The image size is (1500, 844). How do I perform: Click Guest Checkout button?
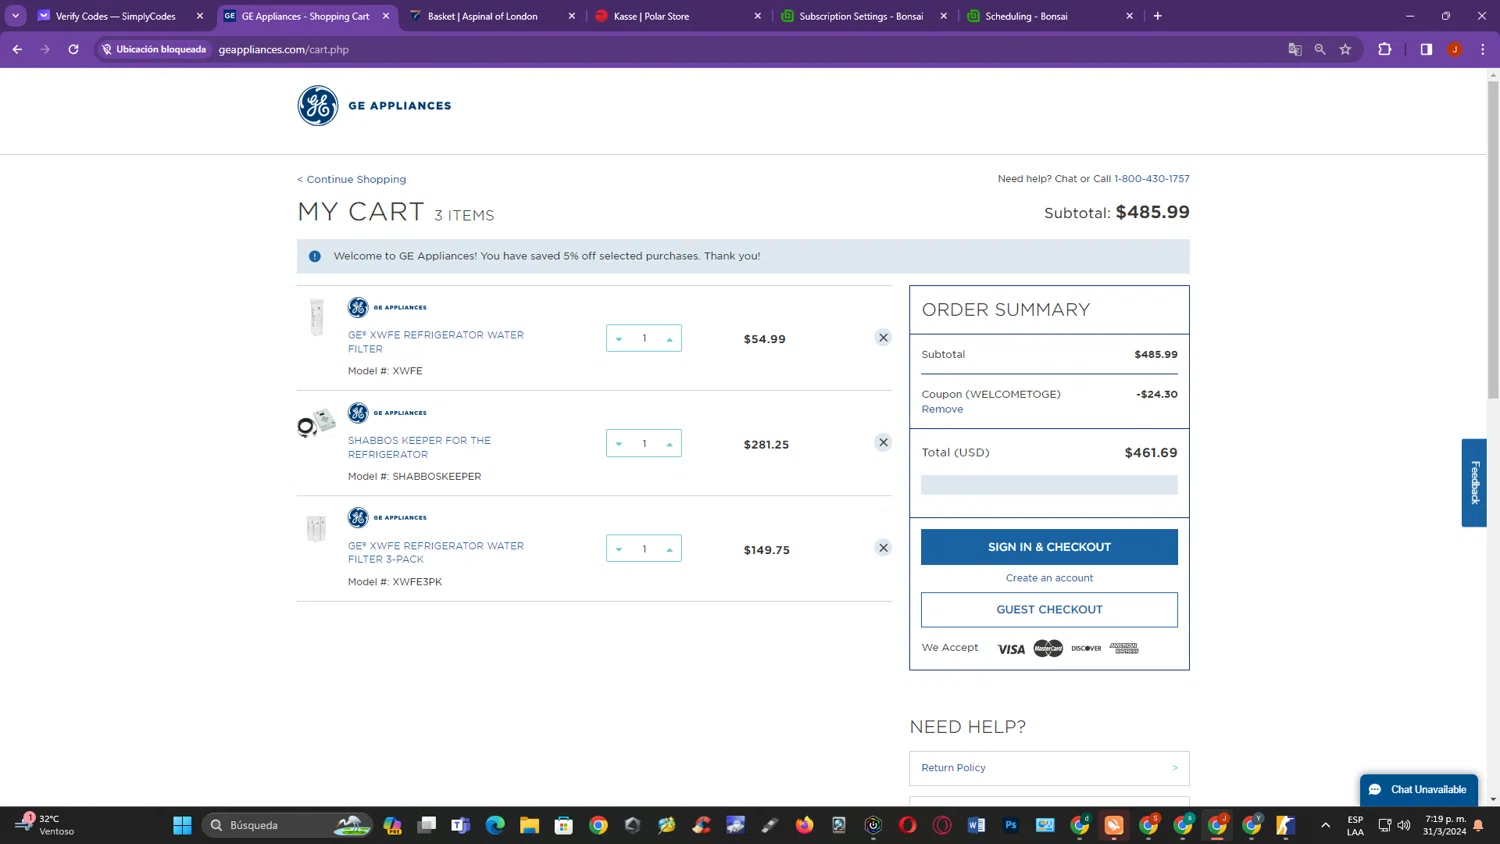coord(1049,609)
